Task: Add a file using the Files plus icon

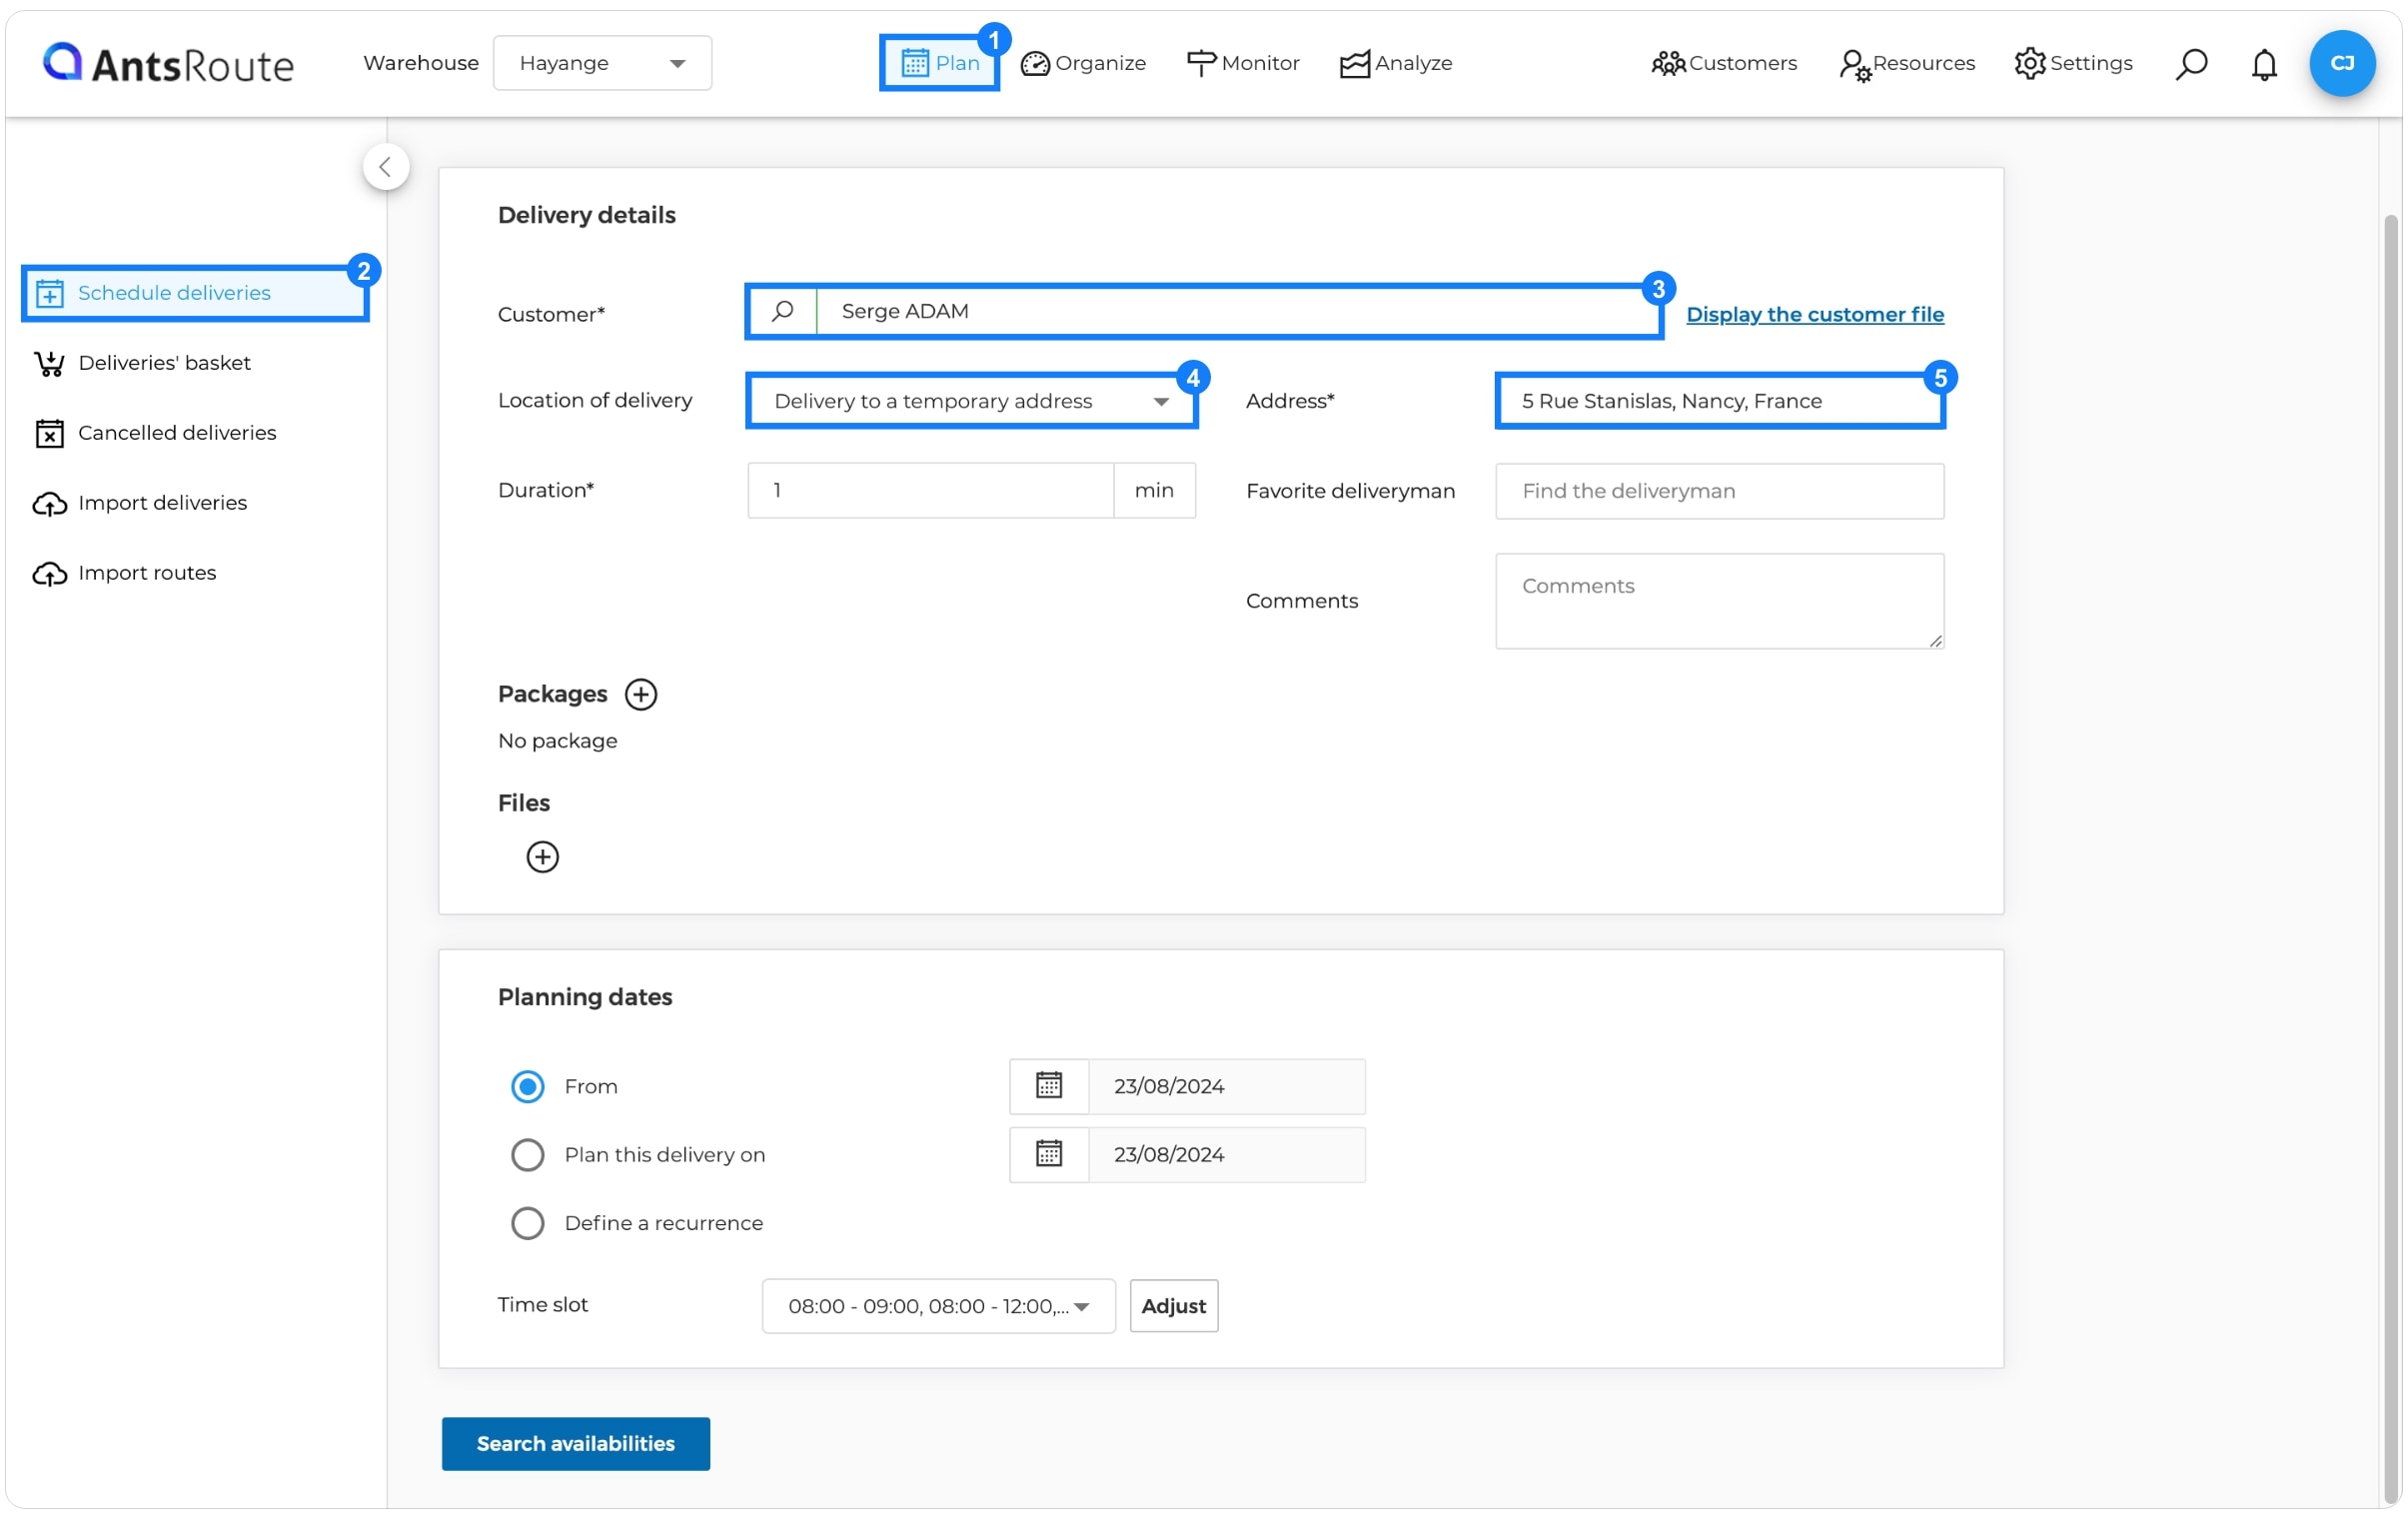Action: [x=542, y=857]
